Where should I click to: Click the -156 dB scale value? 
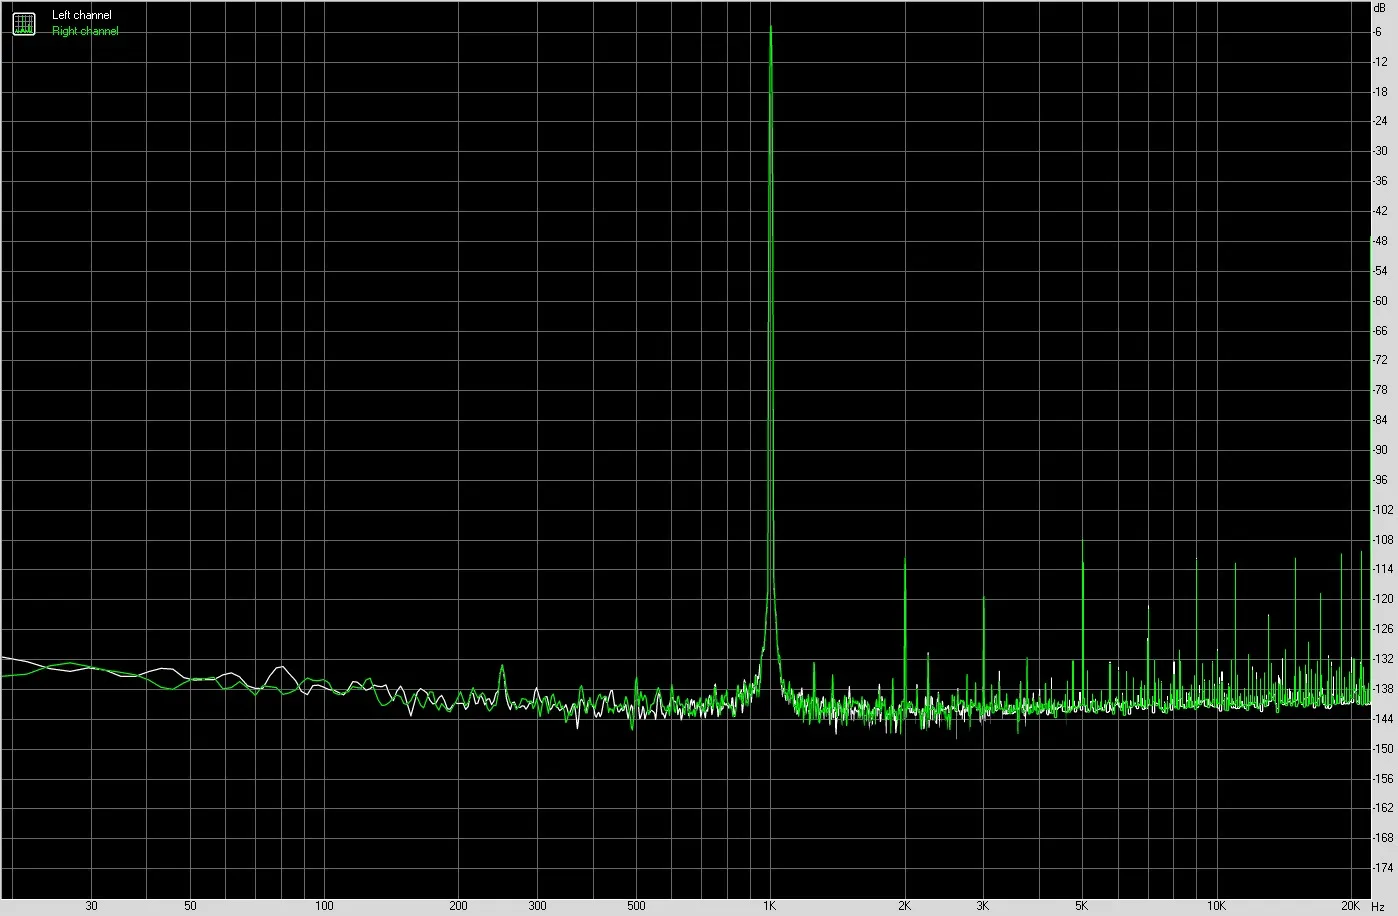click(1383, 778)
